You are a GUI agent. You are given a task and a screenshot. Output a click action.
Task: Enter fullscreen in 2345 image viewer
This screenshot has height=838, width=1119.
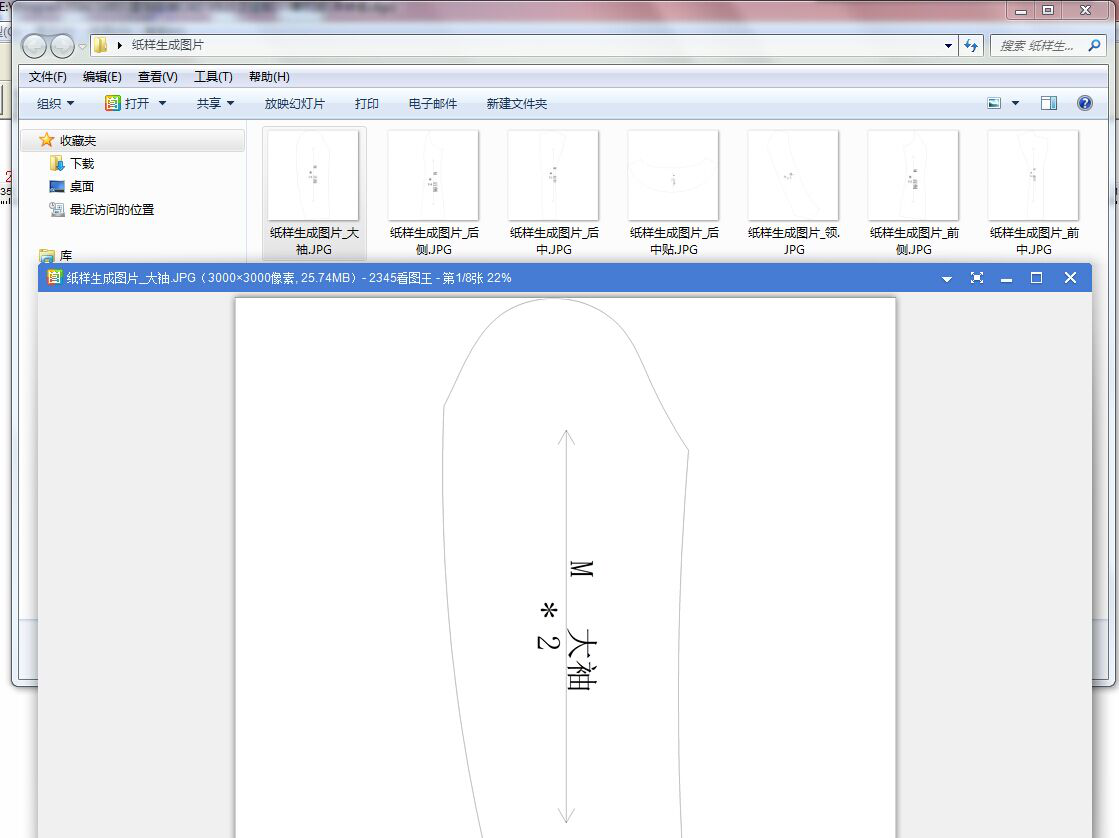(977, 278)
